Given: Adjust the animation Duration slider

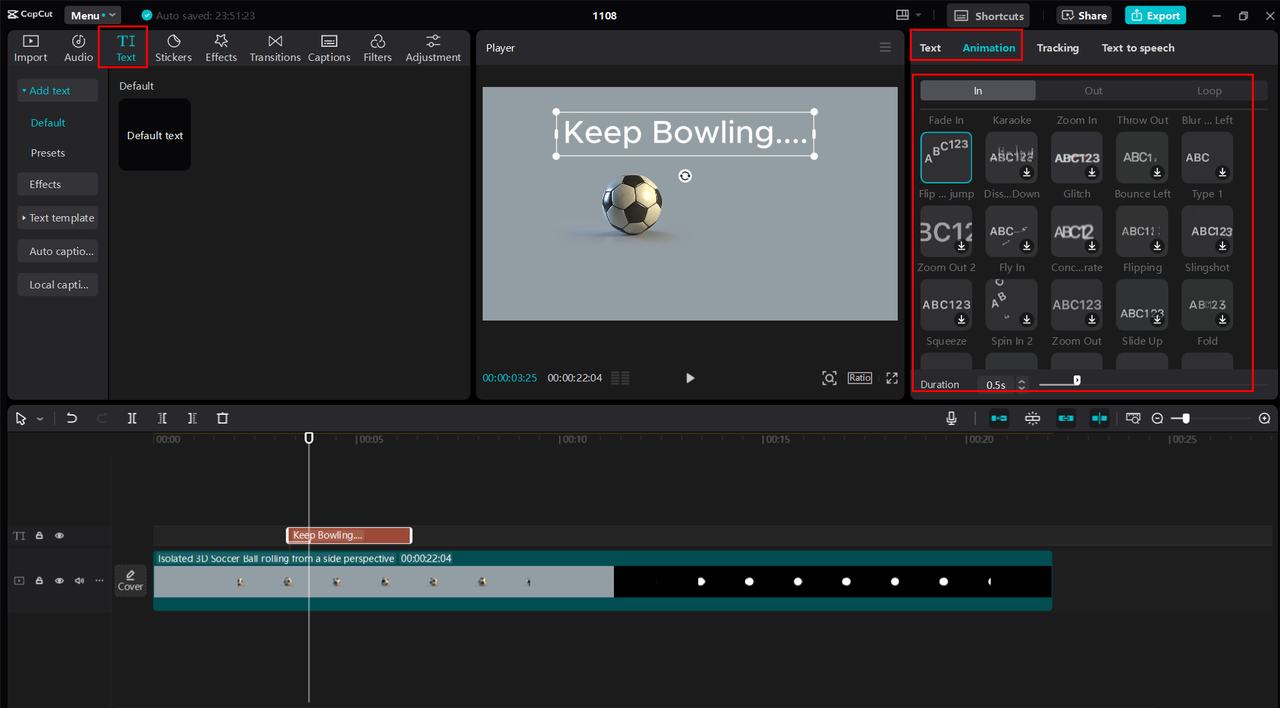Looking at the screenshot, I should pyautogui.click(x=1077, y=380).
